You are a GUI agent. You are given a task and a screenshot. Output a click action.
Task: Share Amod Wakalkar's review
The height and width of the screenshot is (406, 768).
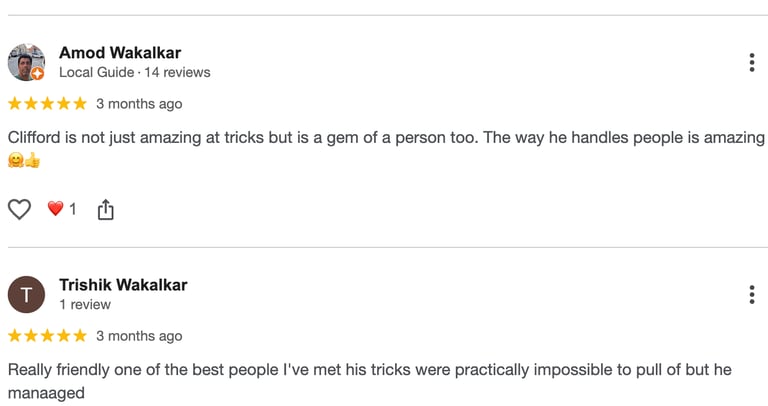[105, 209]
